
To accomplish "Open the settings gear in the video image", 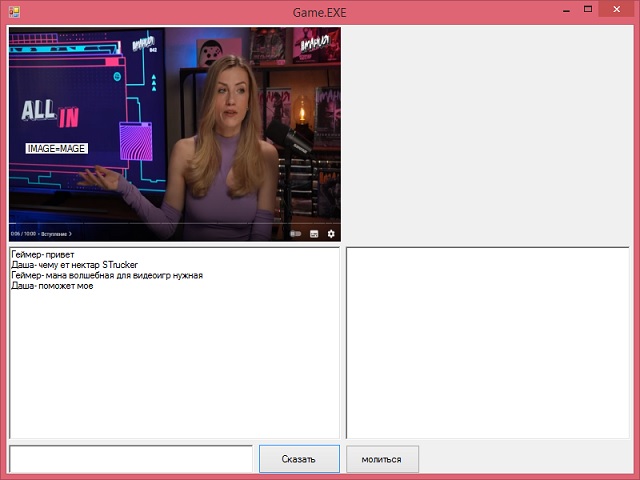I will coord(331,233).
